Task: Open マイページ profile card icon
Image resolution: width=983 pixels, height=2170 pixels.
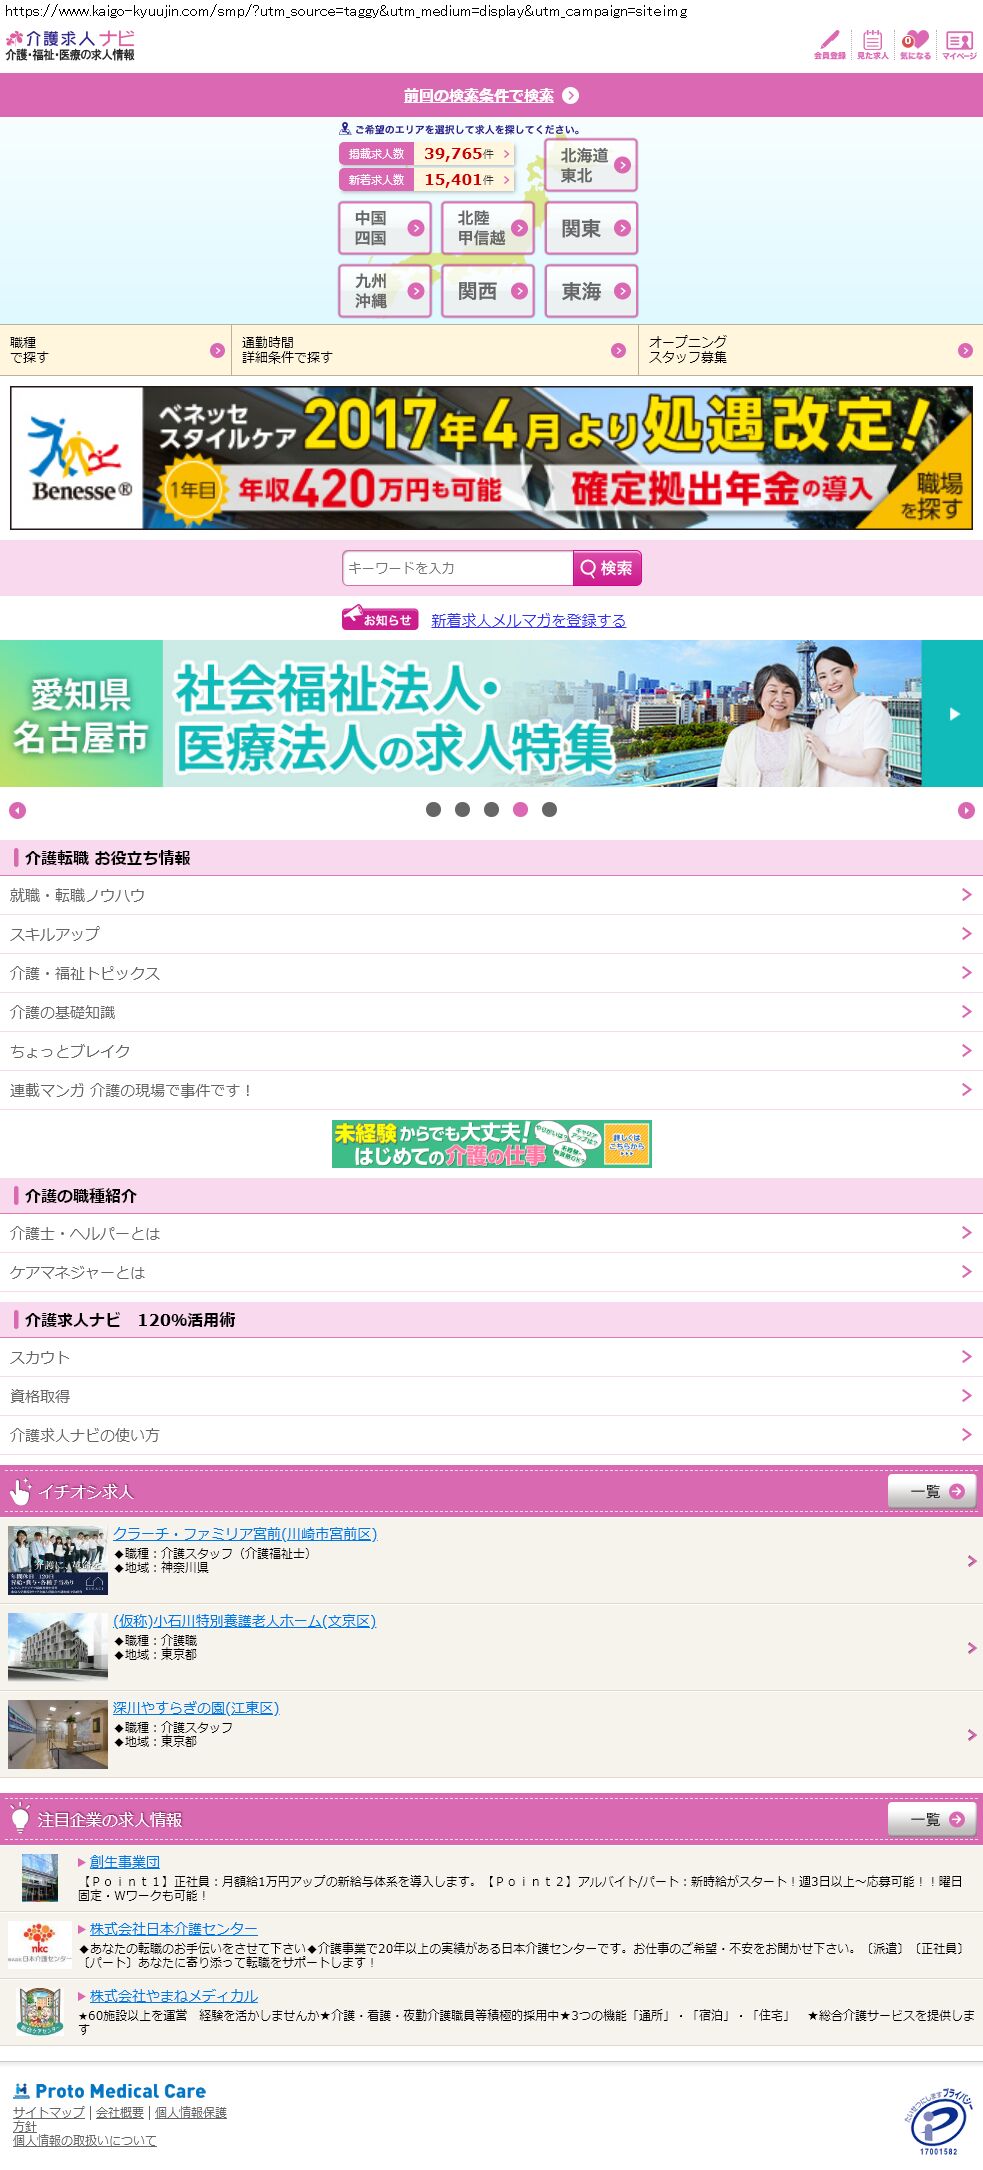Action: click(x=959, y=45)
